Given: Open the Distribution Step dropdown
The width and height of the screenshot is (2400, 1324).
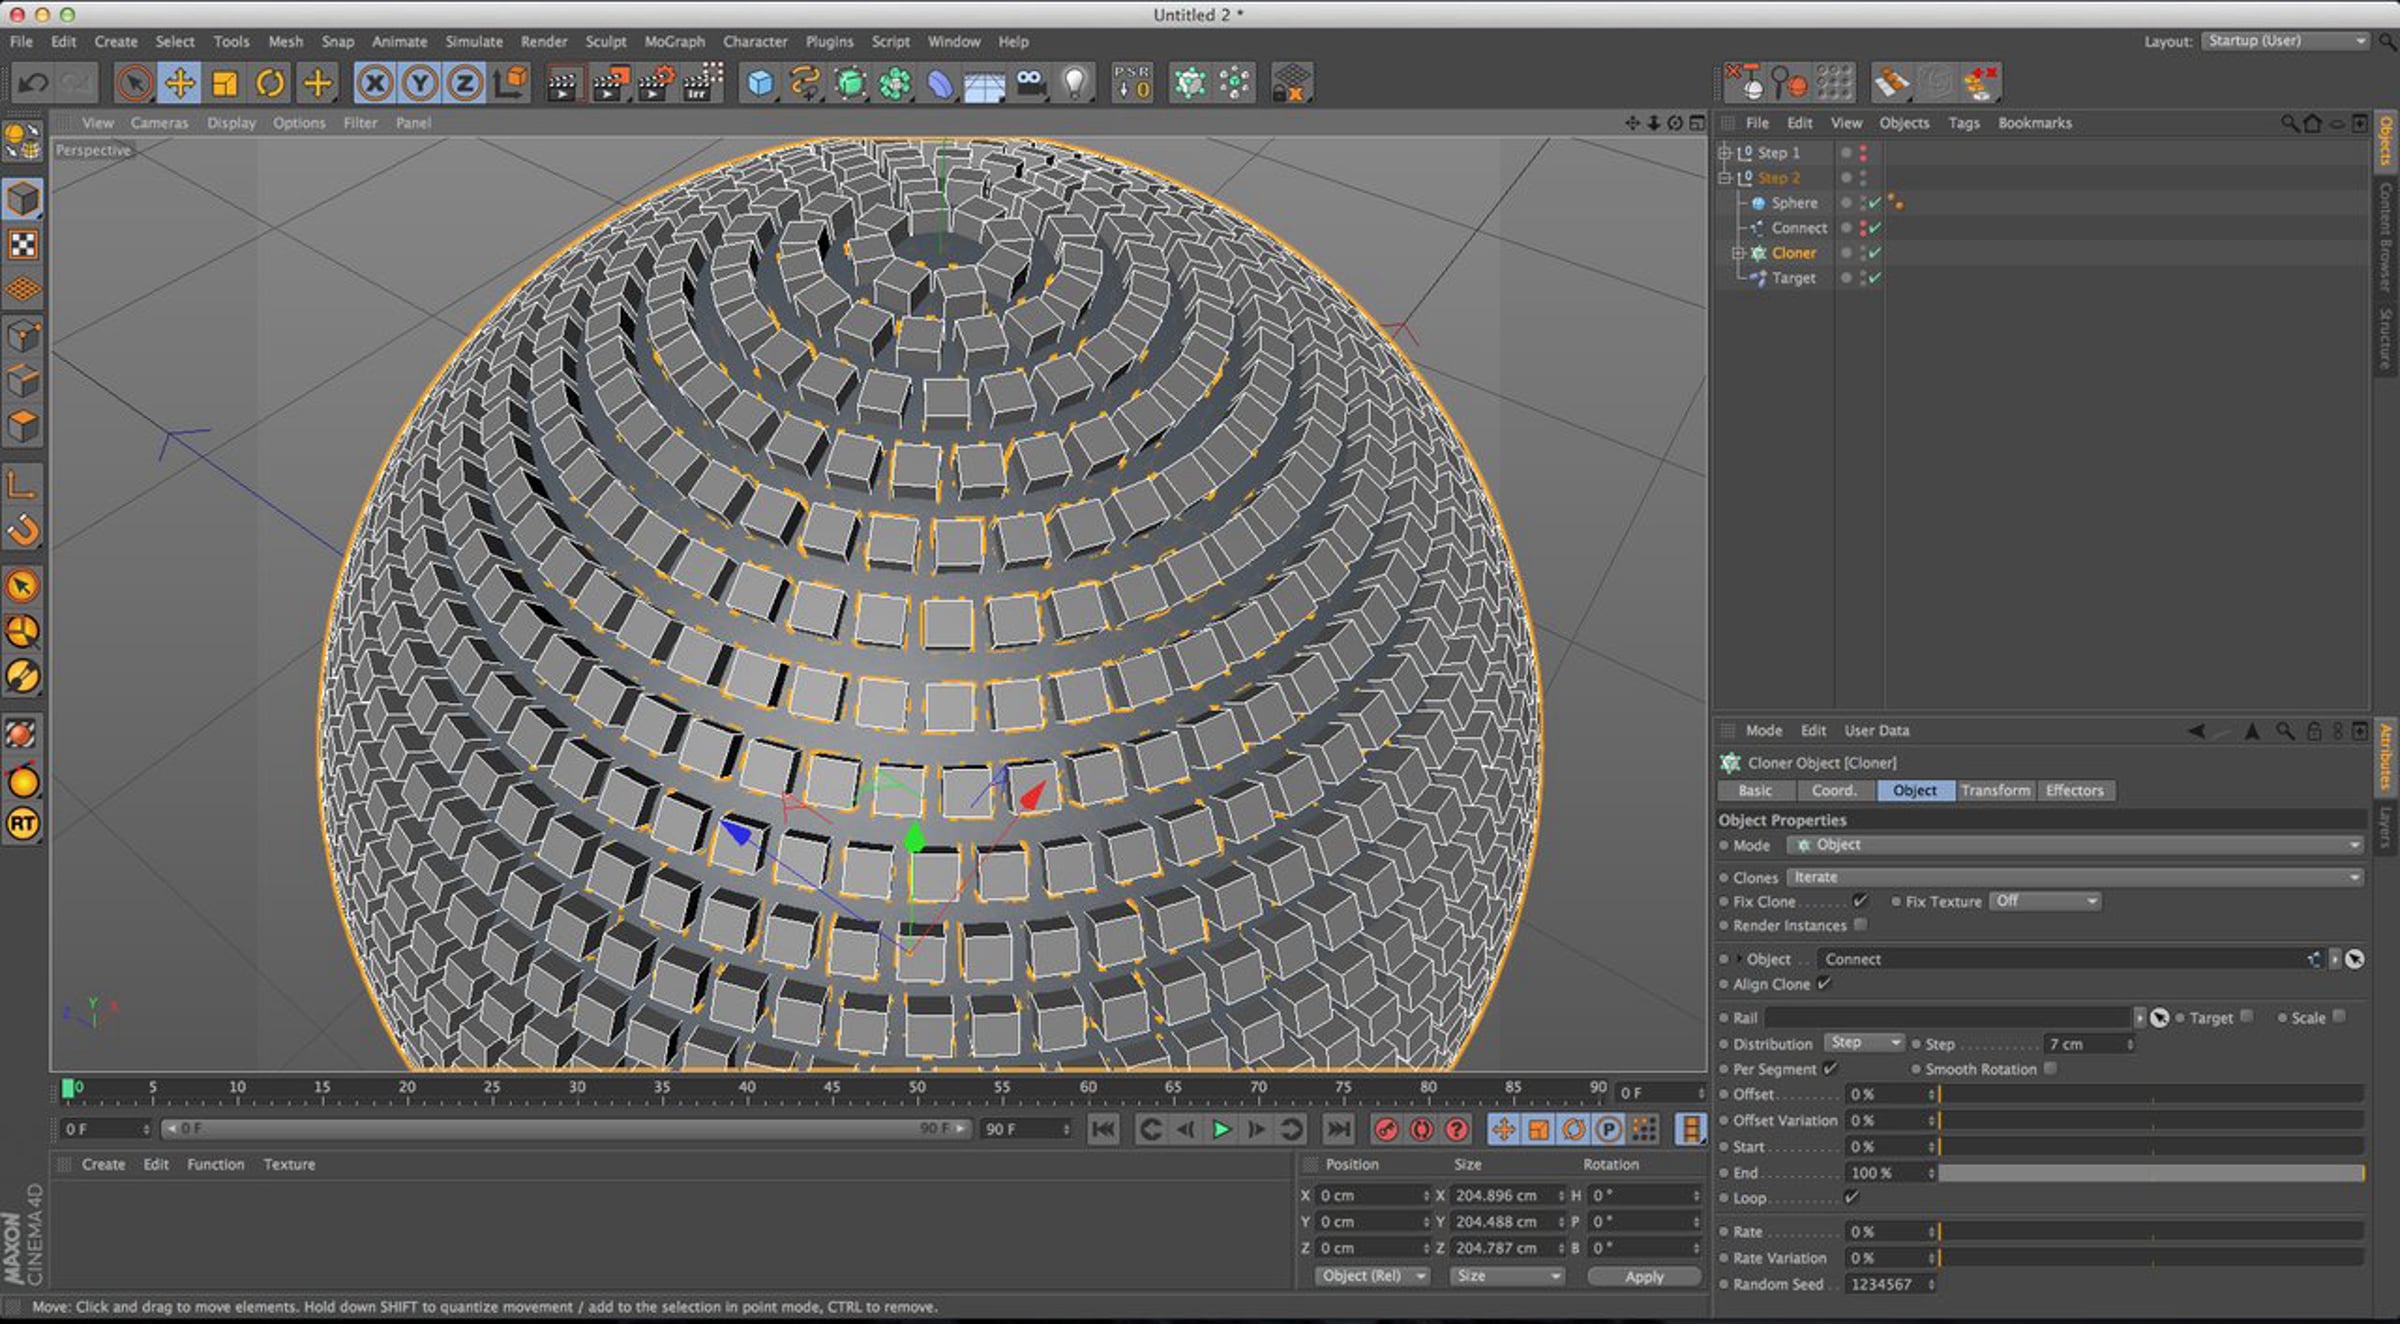Looking at the screenshot, I should (1863, 1043).
